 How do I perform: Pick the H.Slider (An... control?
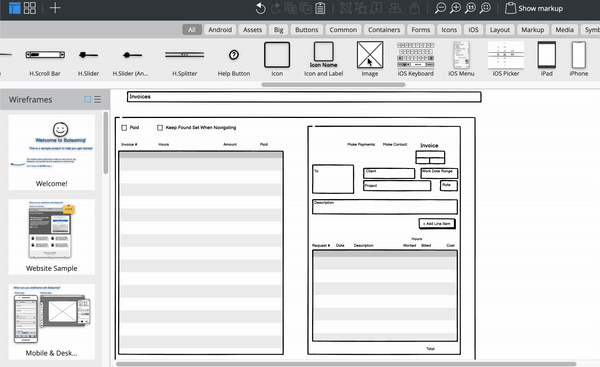(x=130, y=59)
